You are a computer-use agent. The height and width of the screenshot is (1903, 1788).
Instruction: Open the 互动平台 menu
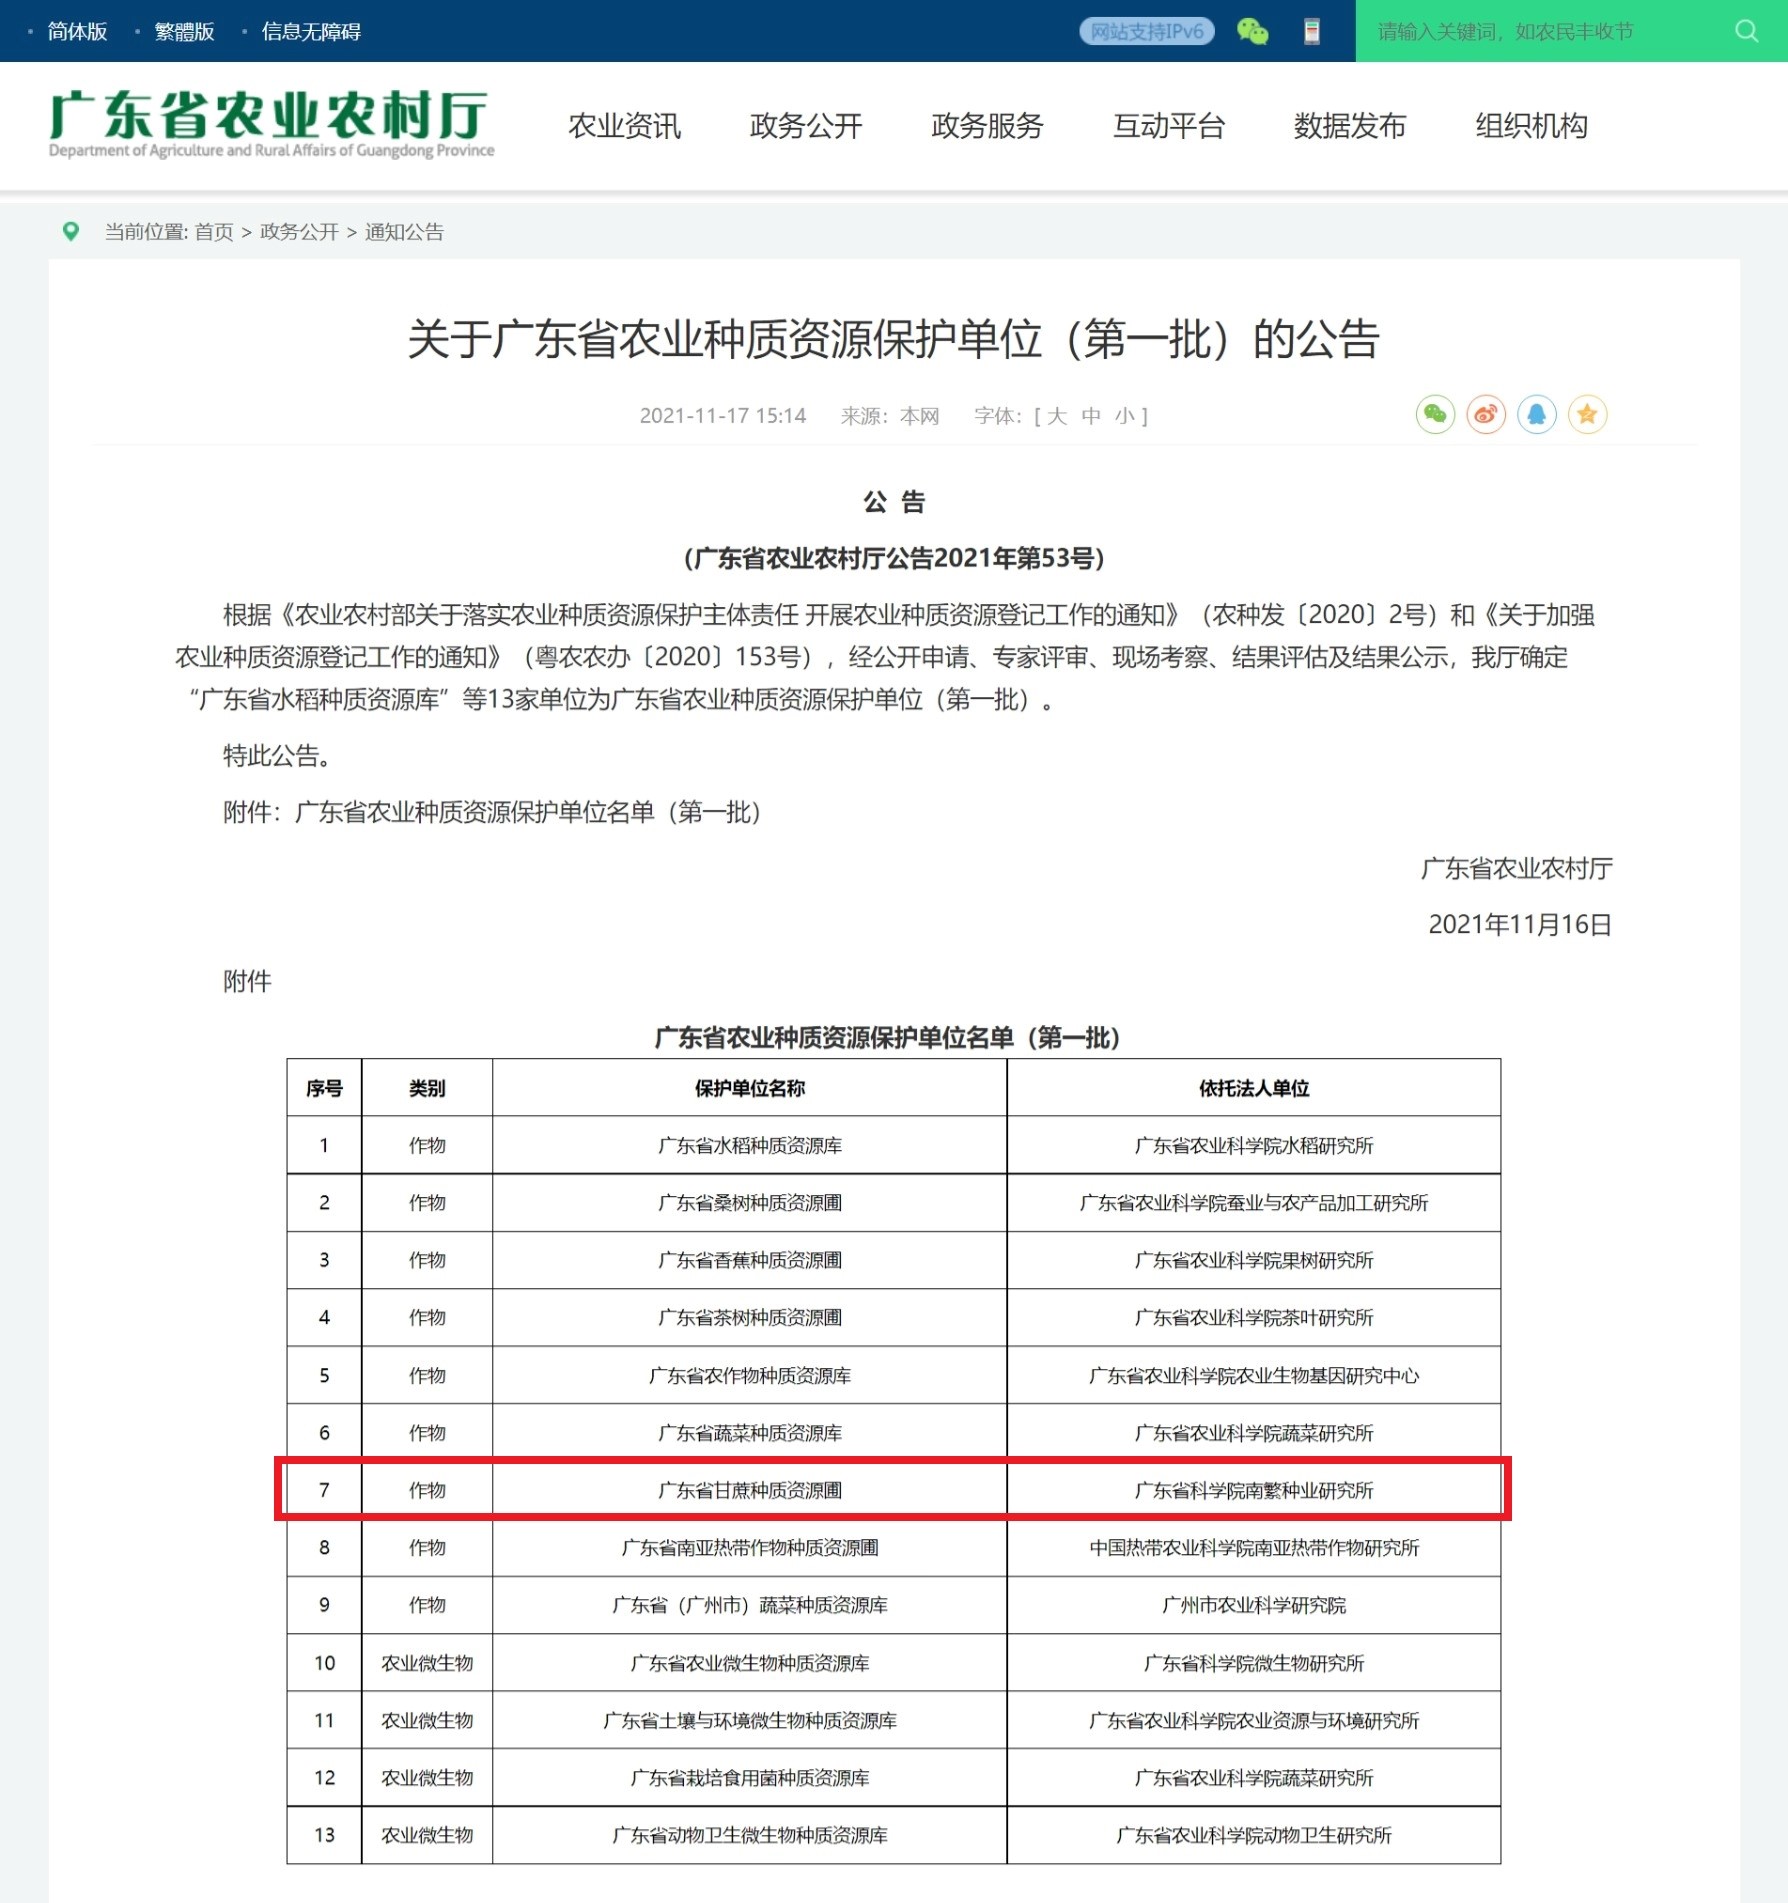1169,125
